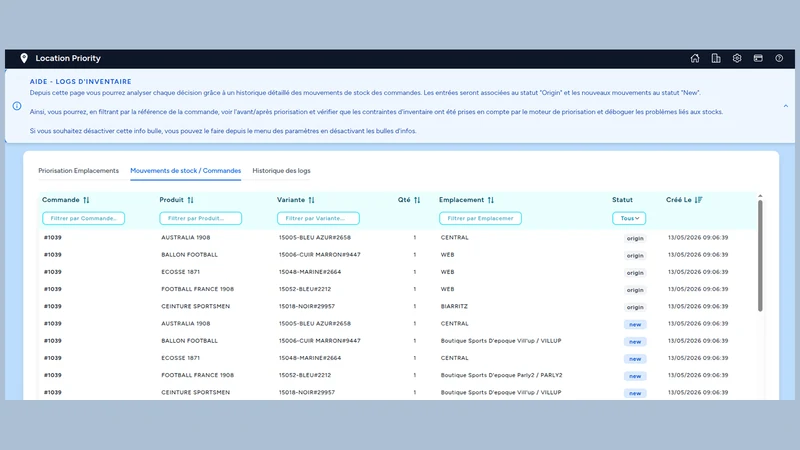This screenshot has width=800, height=450.
Task: Open the billing card icon
Action: (758, 58)
